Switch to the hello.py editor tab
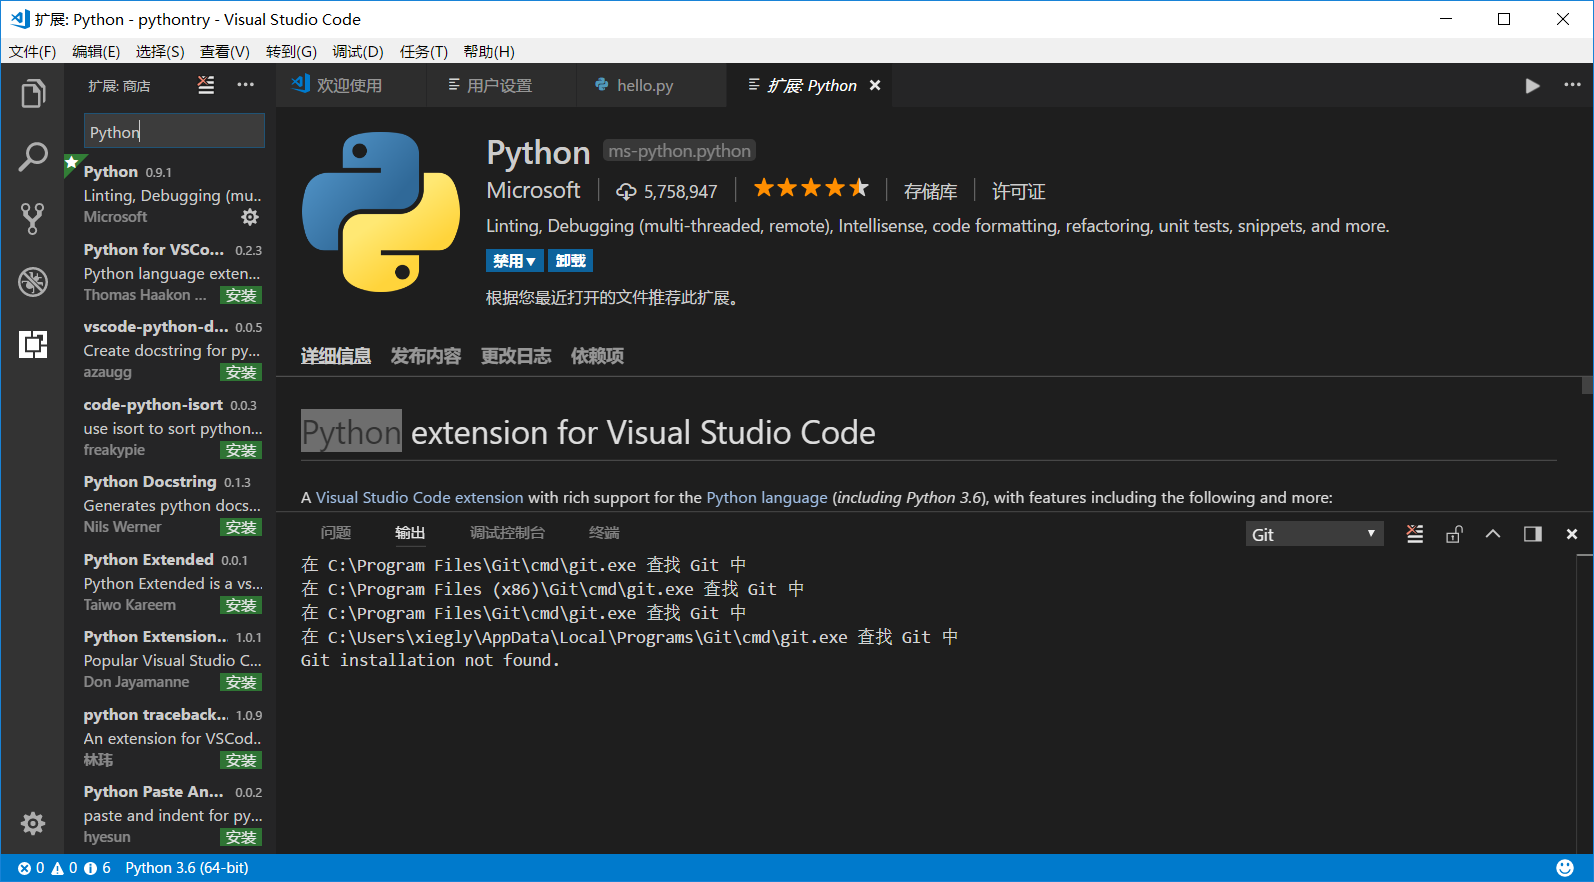 coord(644,86)
